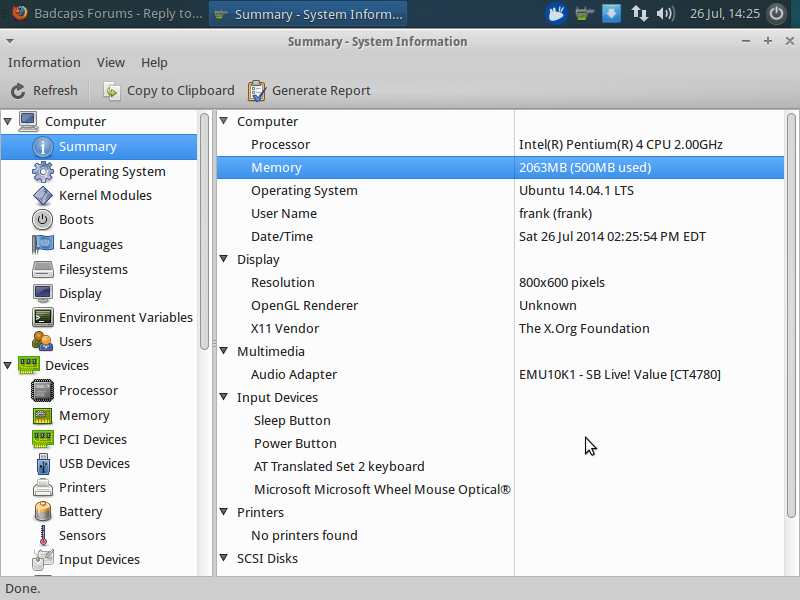Open the Boots sidebar entry icon
Screen dimensions: 800x600
(43, 220)
